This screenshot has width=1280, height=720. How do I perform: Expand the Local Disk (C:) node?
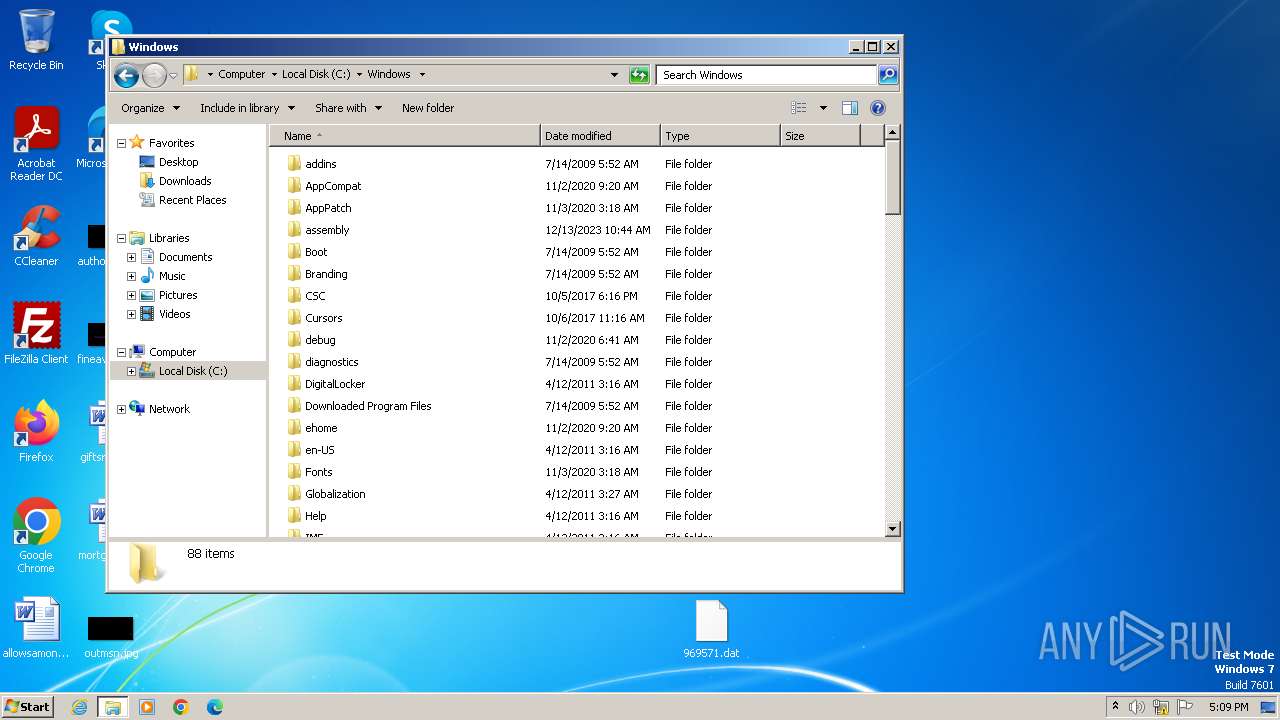coord(131,371)
